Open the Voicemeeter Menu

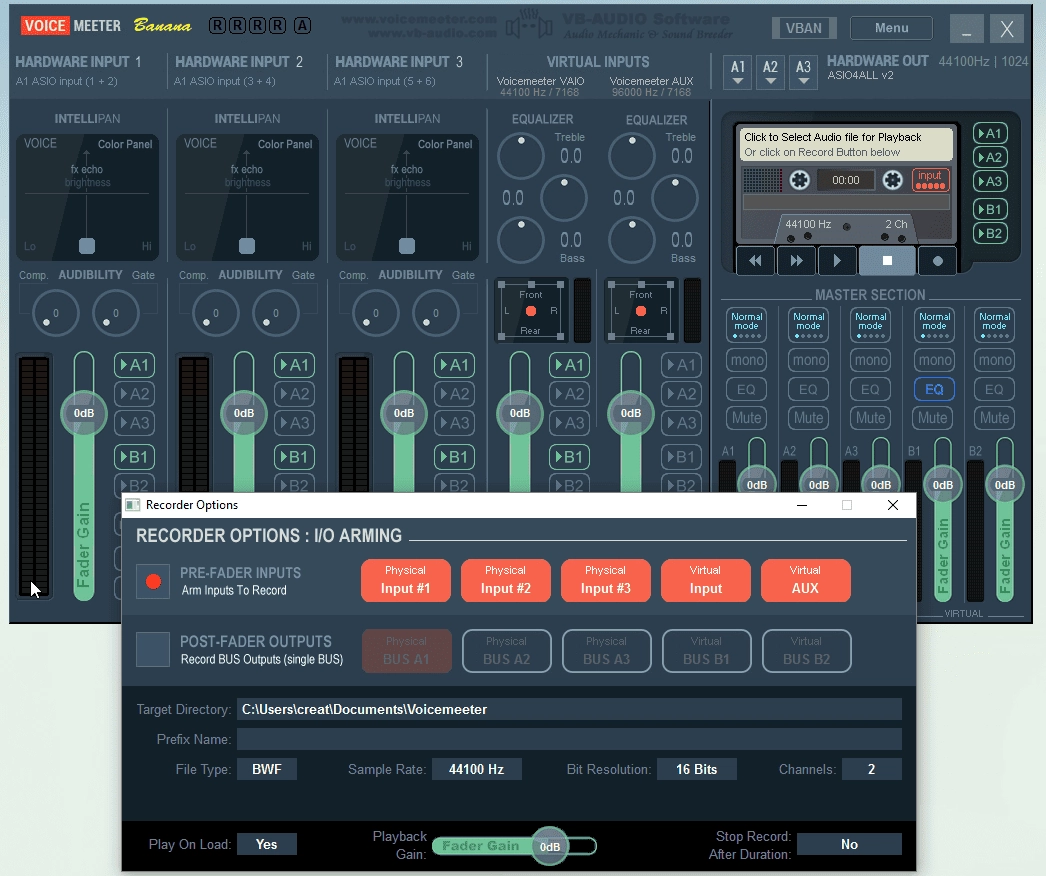coord(891,28)
